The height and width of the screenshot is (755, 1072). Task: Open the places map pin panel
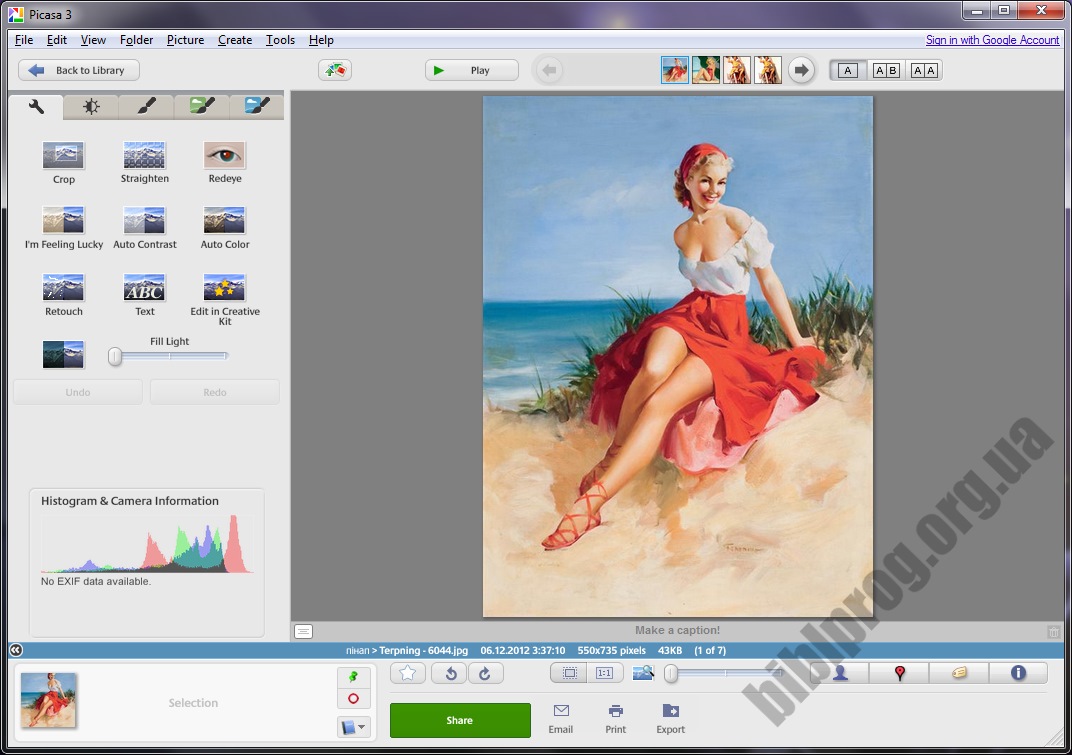[x=899, y=673]
